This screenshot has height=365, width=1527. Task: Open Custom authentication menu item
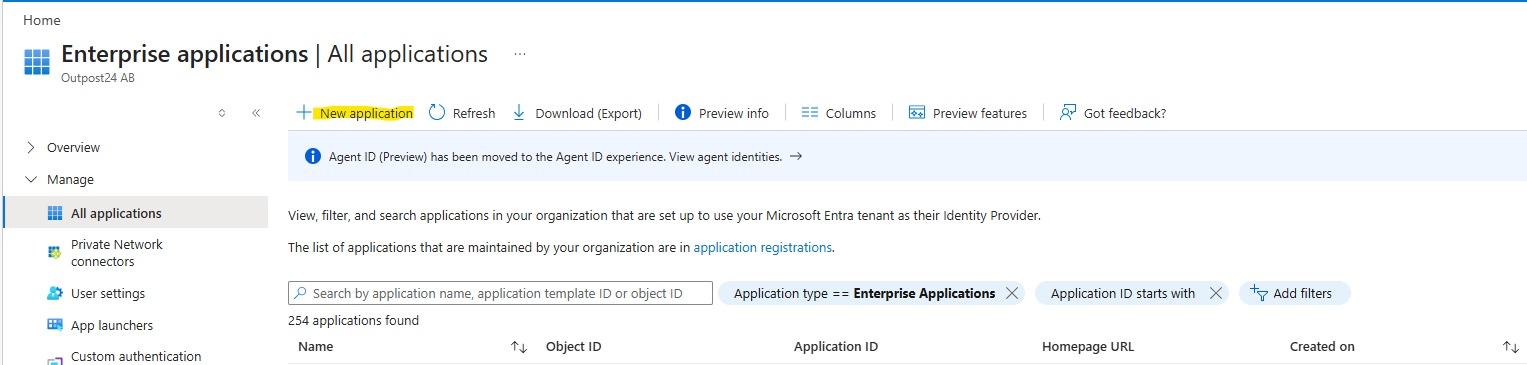click(135, 356)
